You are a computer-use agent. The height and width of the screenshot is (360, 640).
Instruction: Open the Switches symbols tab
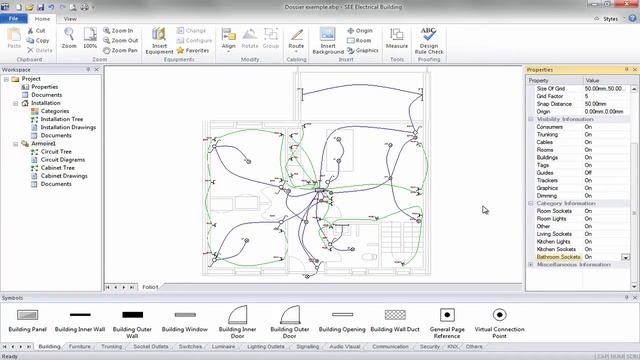(190, 347)
